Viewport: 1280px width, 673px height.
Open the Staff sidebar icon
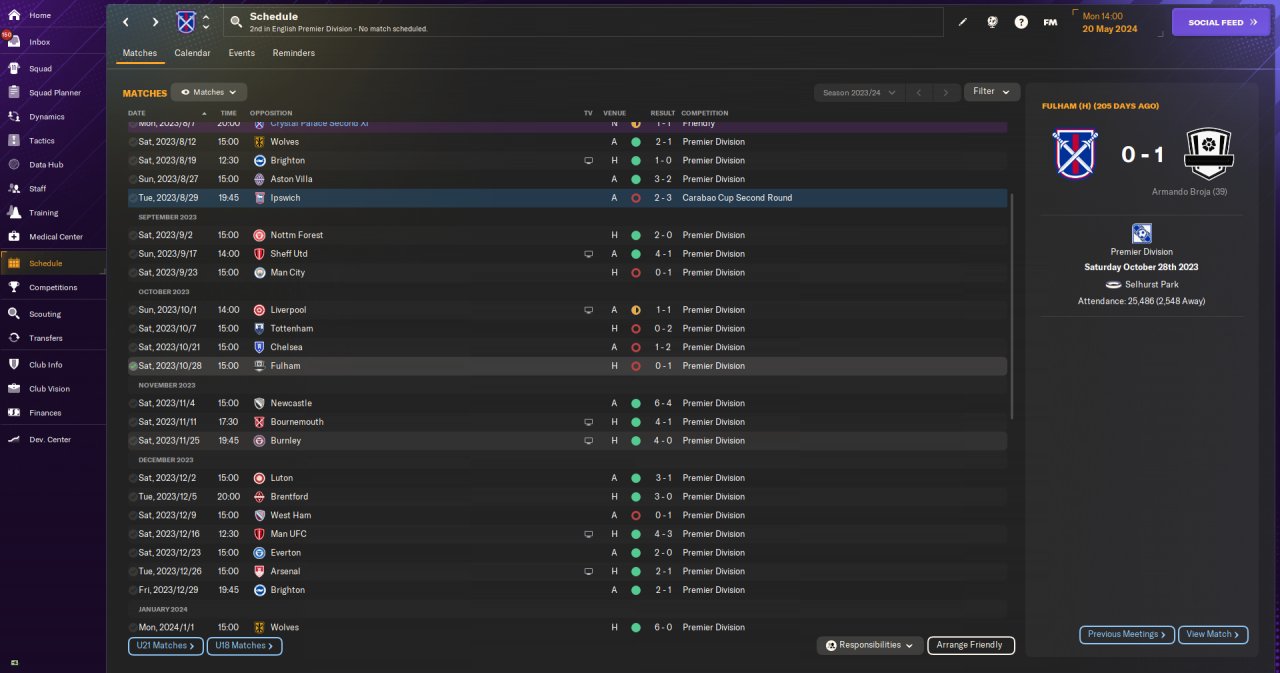(x=14, y=189)
